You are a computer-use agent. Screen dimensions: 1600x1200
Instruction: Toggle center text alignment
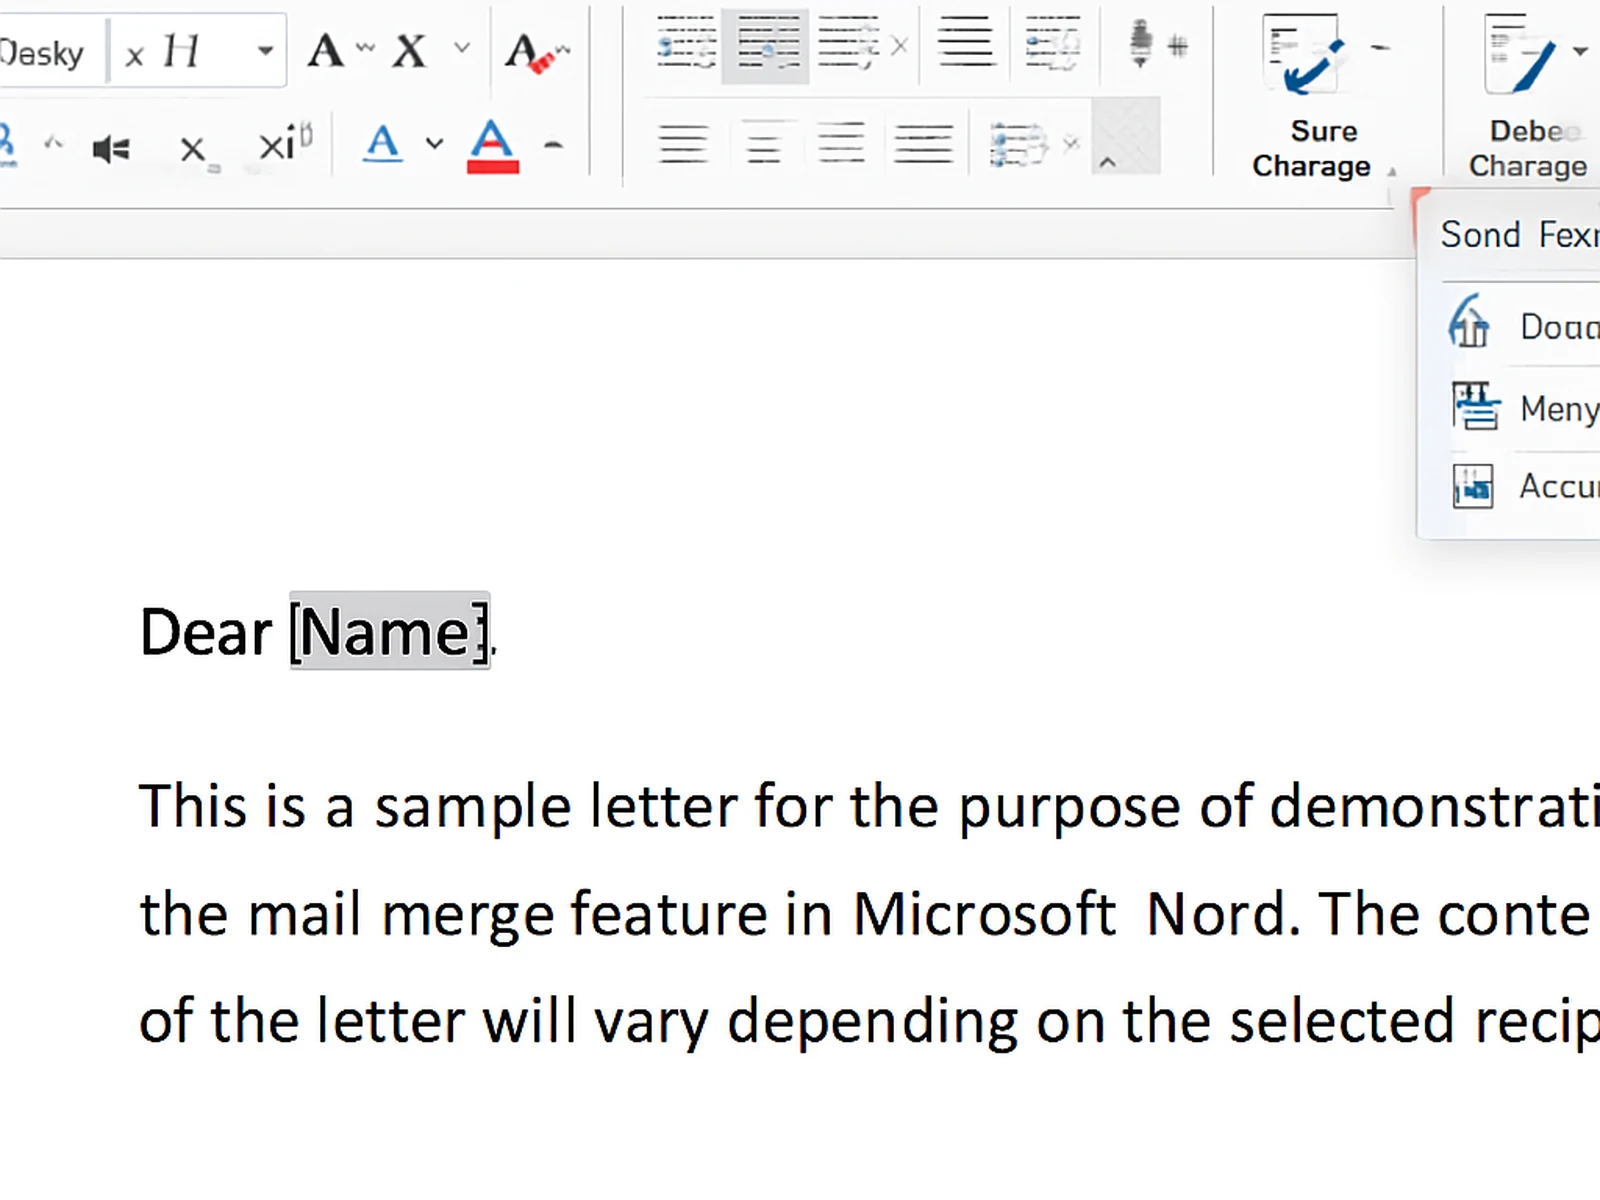763,145
